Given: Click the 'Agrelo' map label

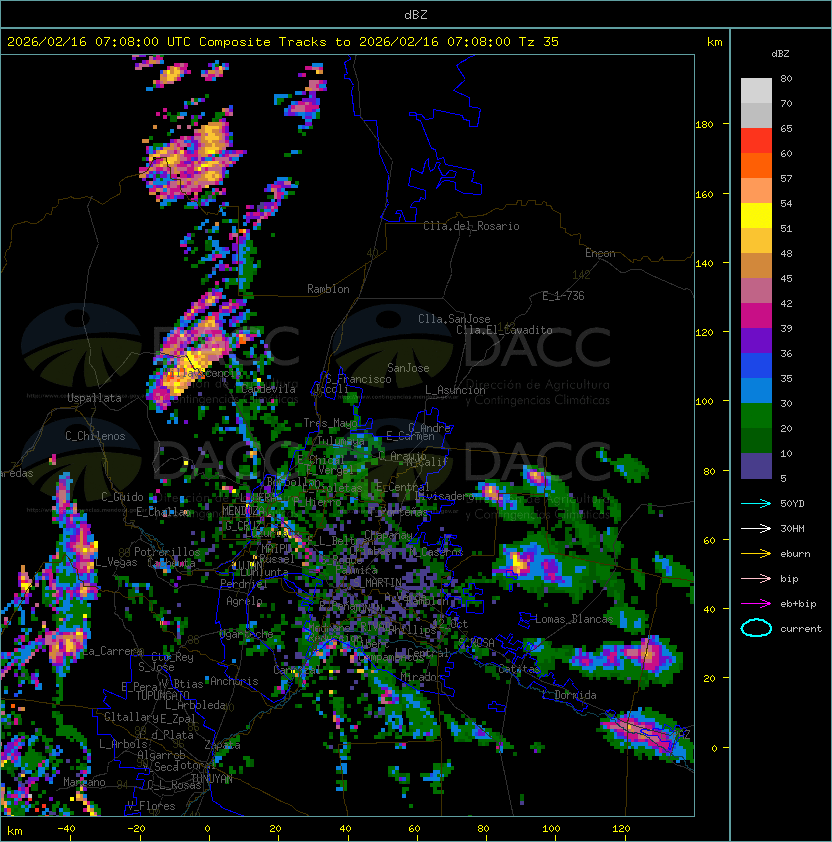Looking at the screenshot, I should (x=244, y=601).
